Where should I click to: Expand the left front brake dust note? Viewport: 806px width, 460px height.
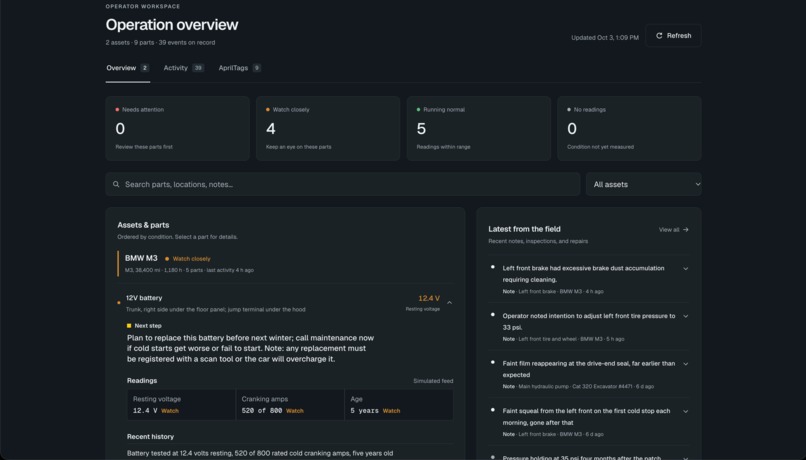[x=686, y=269]
